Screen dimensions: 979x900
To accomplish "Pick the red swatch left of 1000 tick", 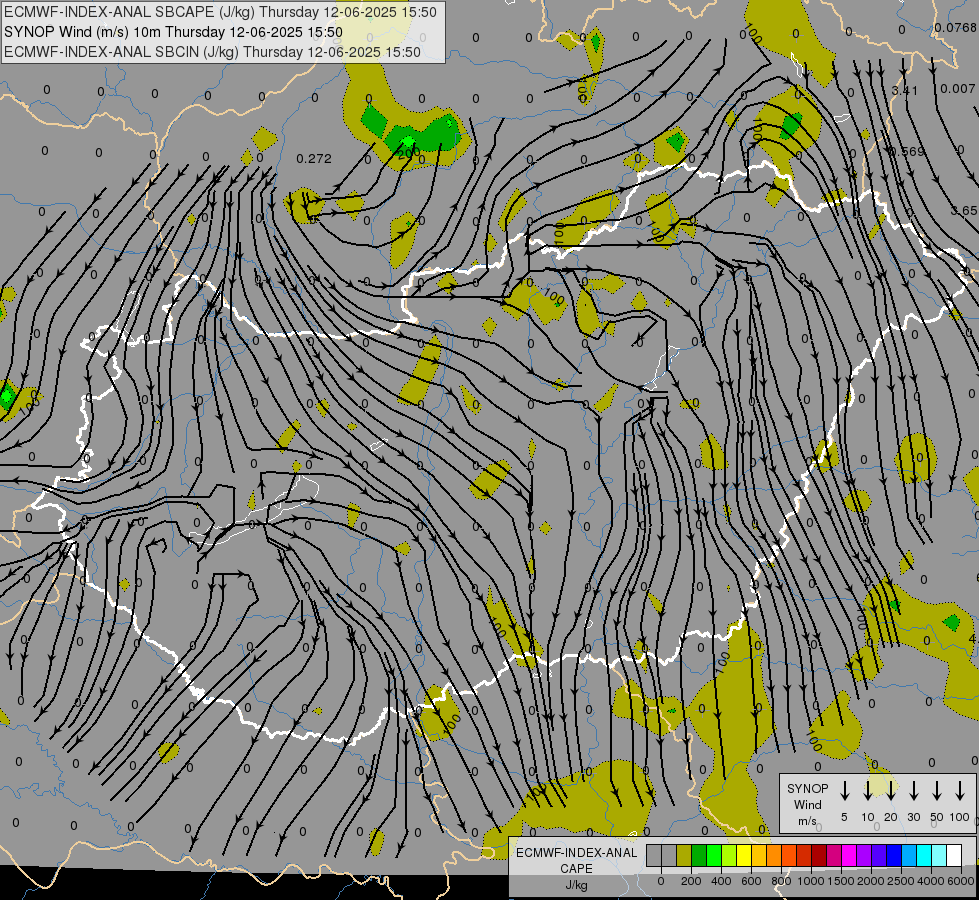I will (804, 855).
